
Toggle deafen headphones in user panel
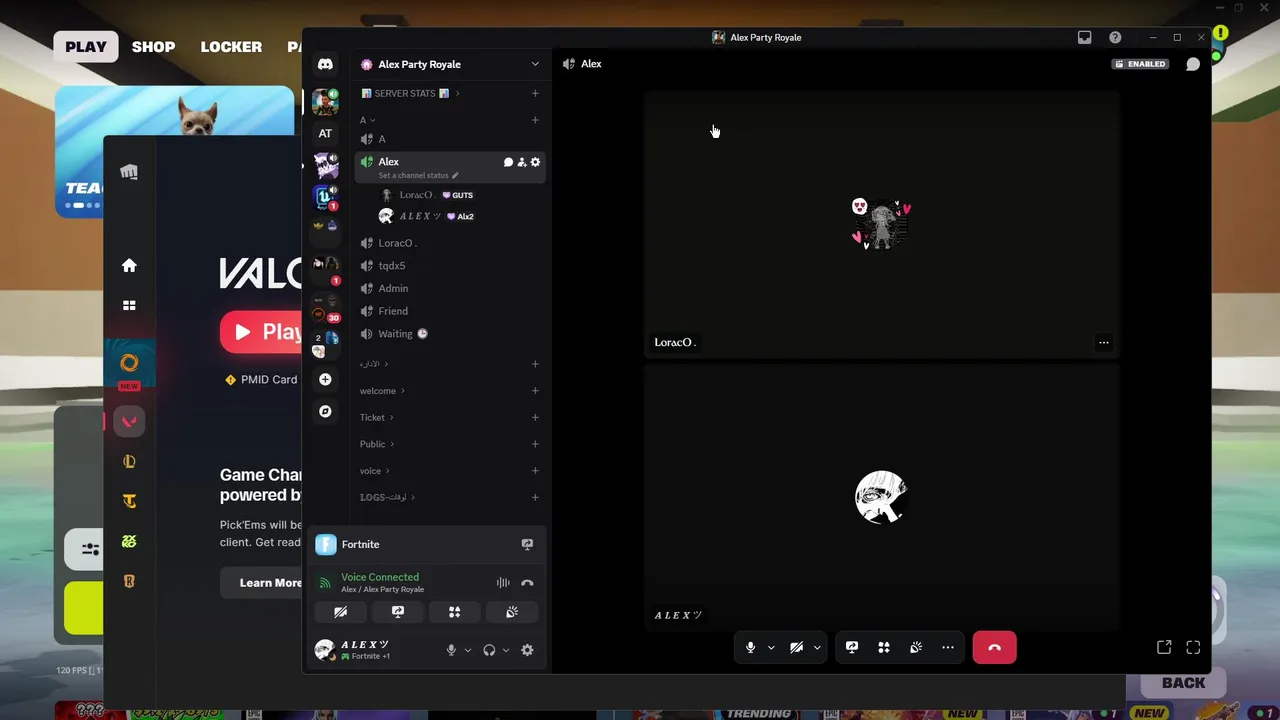tap(489, 650)
